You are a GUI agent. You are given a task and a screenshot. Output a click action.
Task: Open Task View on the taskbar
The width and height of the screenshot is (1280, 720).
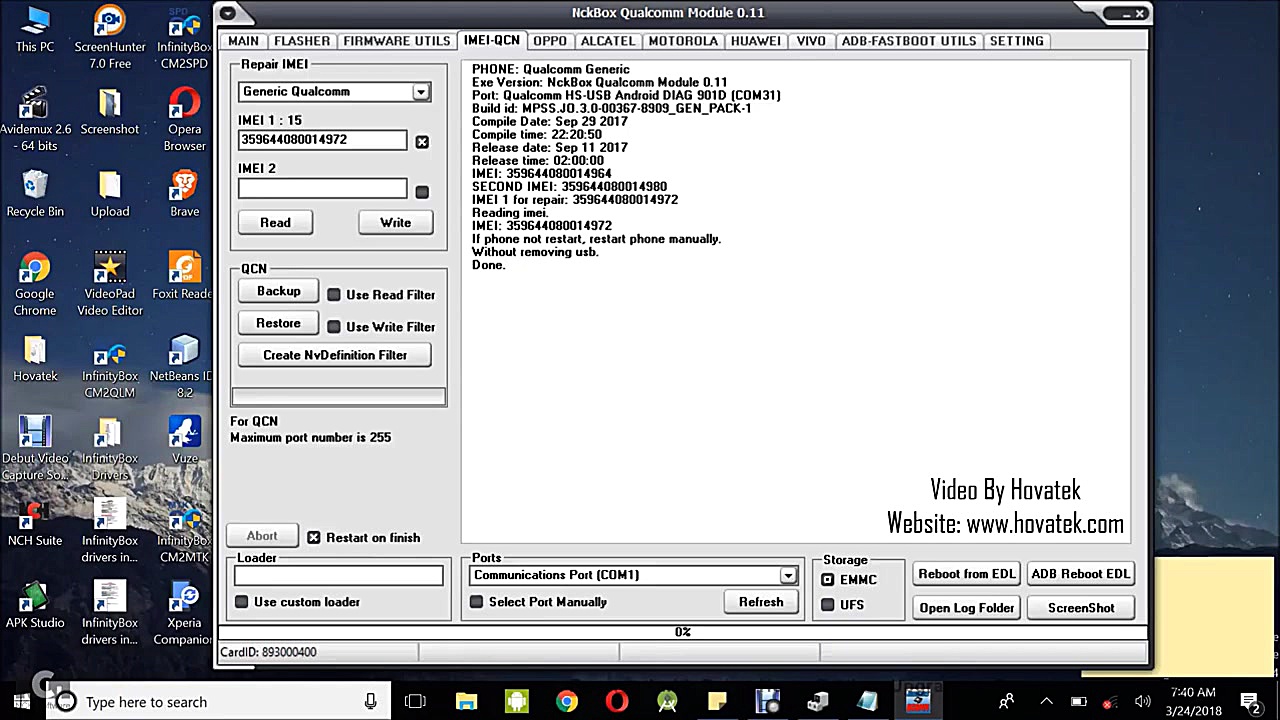pyautogui.click(x=415, y=702)
